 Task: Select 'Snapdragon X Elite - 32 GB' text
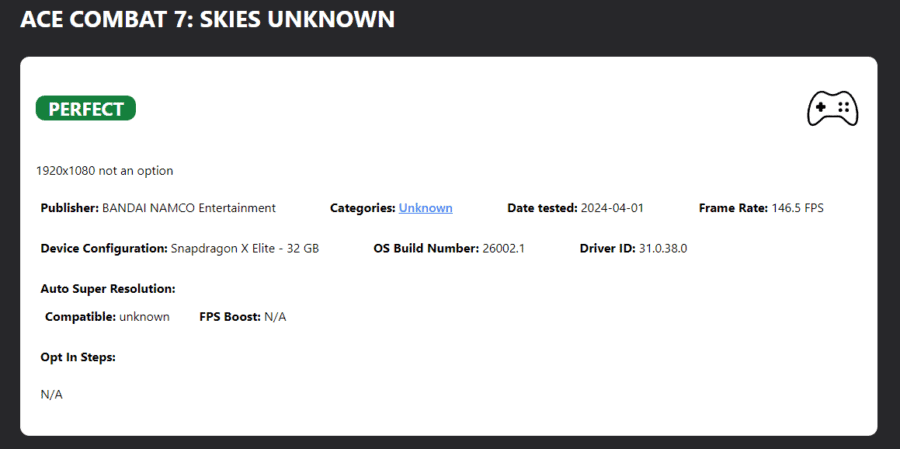click(245, 249)
